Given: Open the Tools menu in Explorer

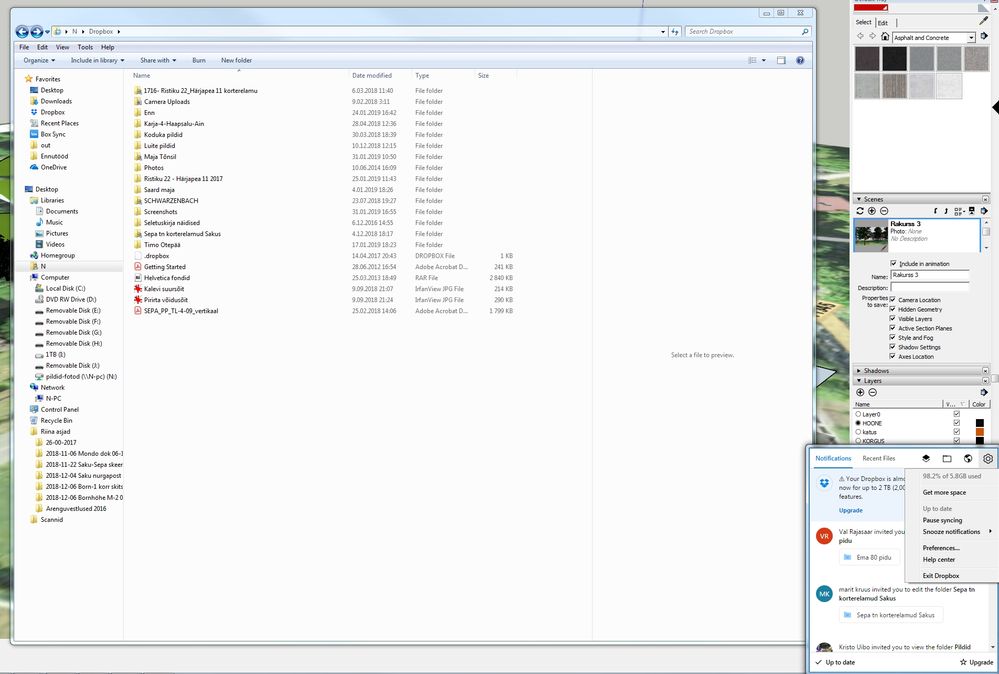Looking at the screenshot, I should pyautogui.click(x=85, y=47).
